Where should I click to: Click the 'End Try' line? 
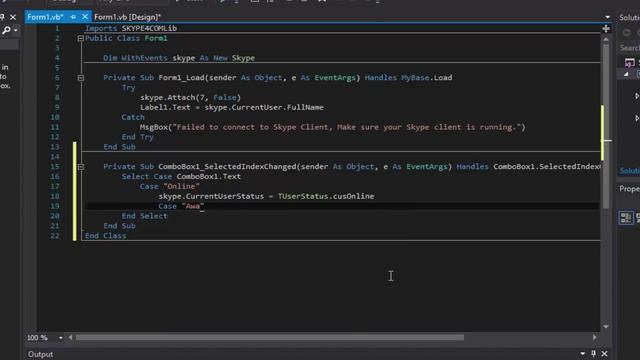tap(138, 137)
